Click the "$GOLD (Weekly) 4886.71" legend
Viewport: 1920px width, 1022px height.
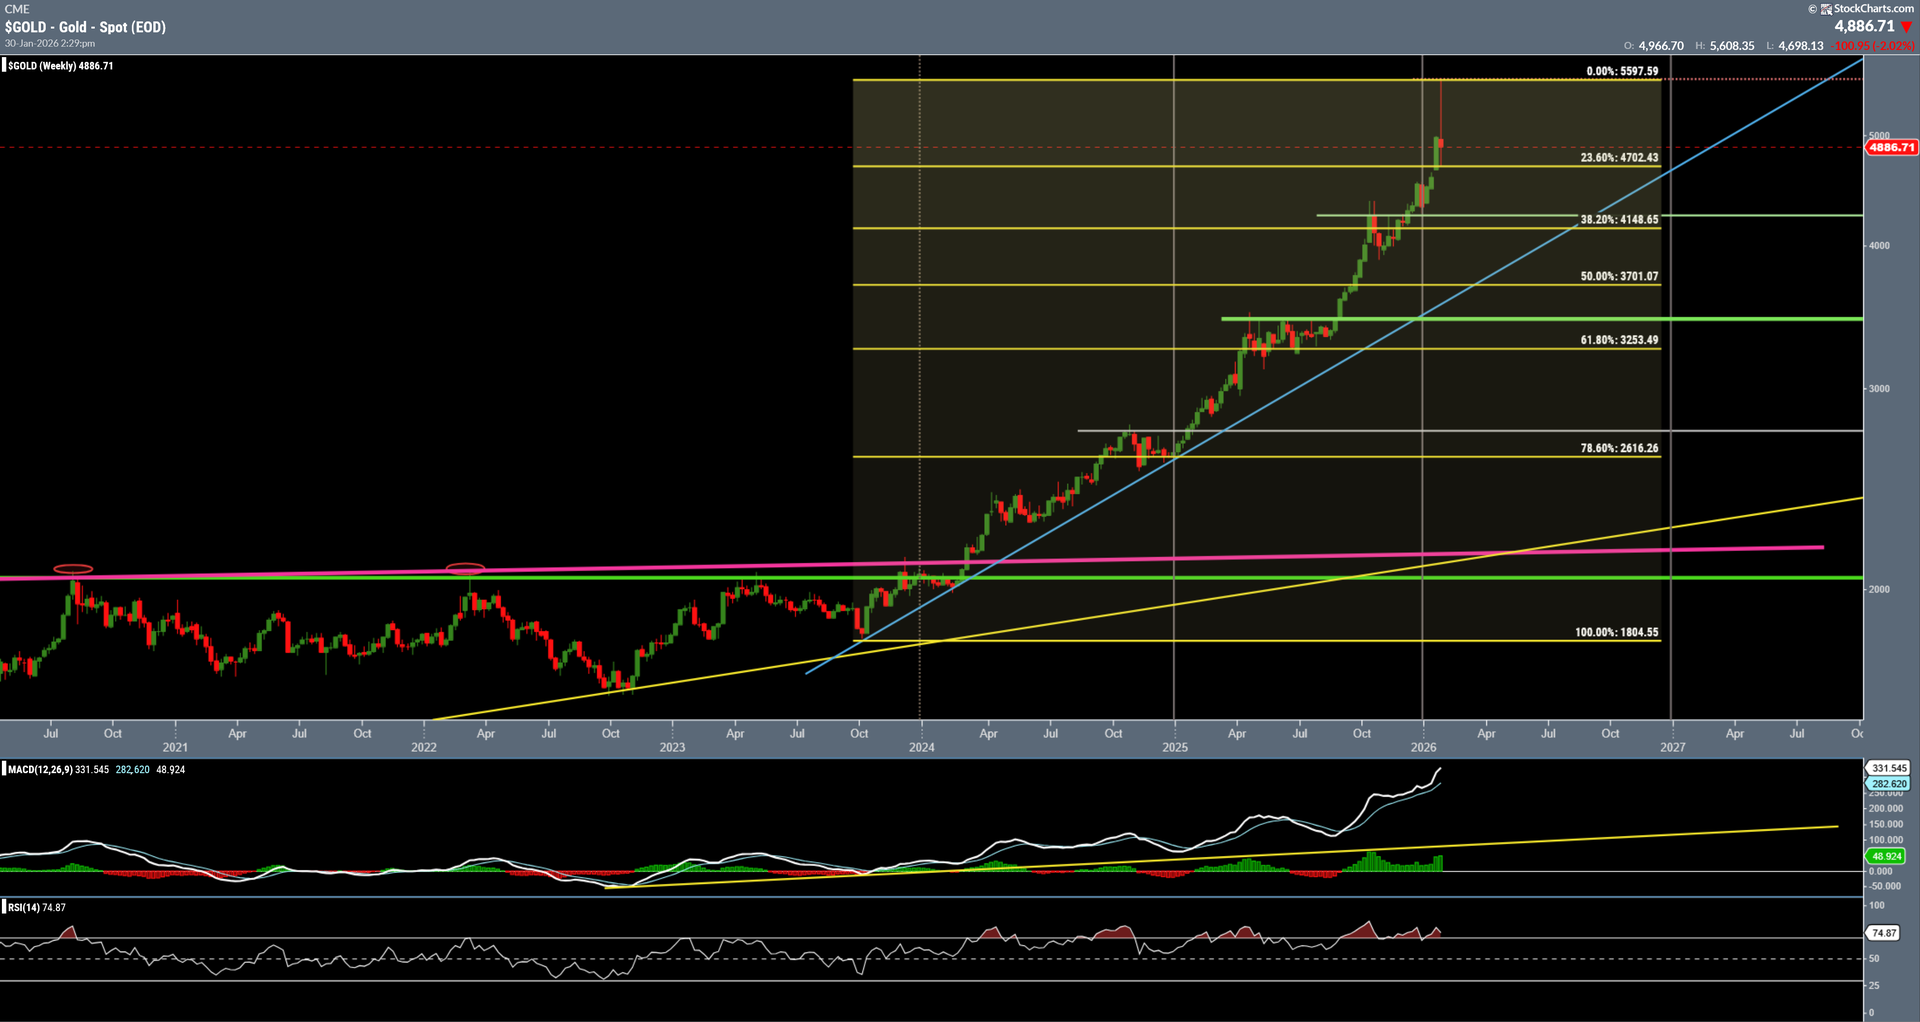60,66
